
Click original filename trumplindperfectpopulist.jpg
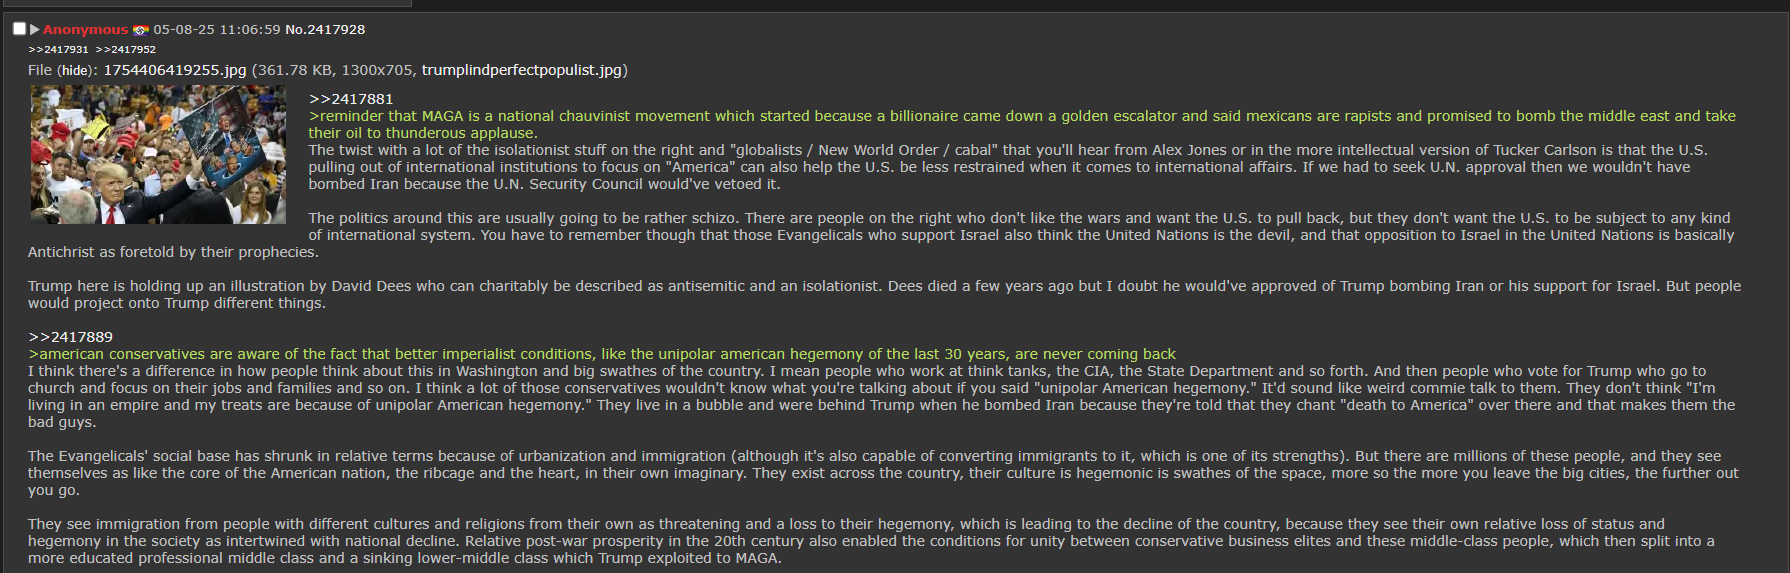point(522,70)
